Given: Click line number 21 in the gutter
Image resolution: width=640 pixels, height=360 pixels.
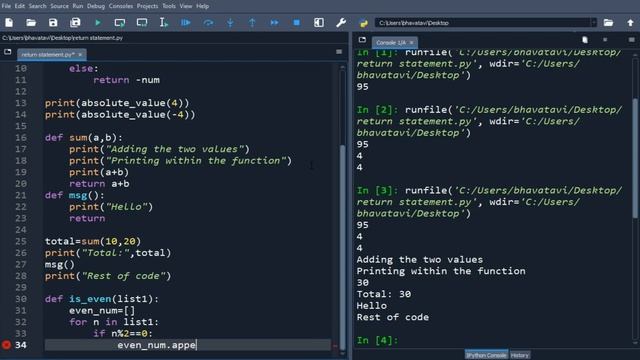Looking at the screenshot, I should tap(21, 195).
